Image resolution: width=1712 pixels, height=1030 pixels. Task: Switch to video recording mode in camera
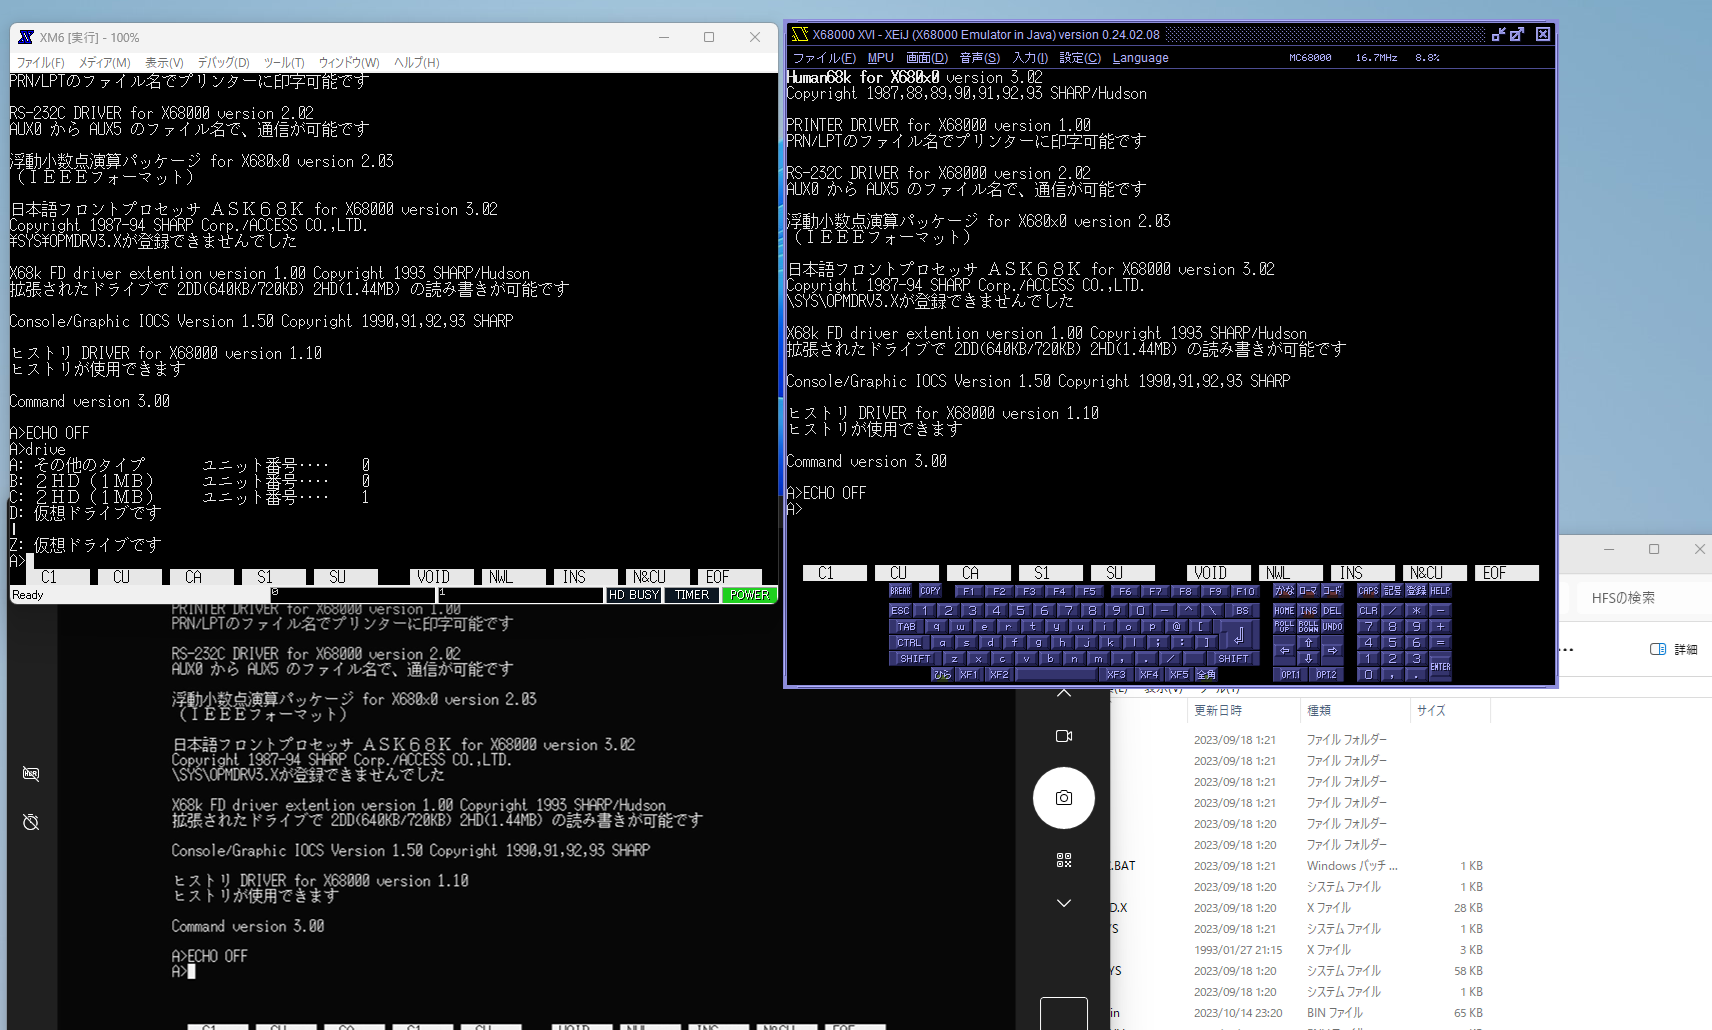[x=1064, y=736]
